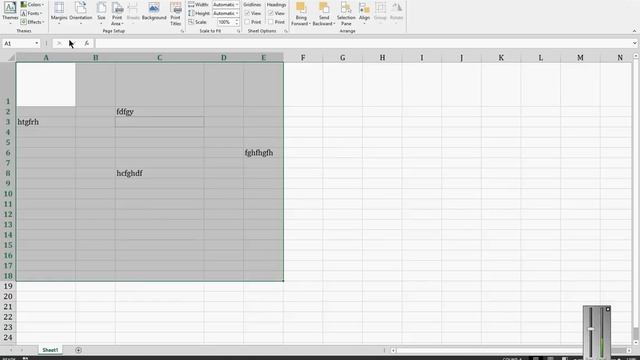Select cell containing htgfrh
Viewport: 640px width, 360px height.
(46, 122)
